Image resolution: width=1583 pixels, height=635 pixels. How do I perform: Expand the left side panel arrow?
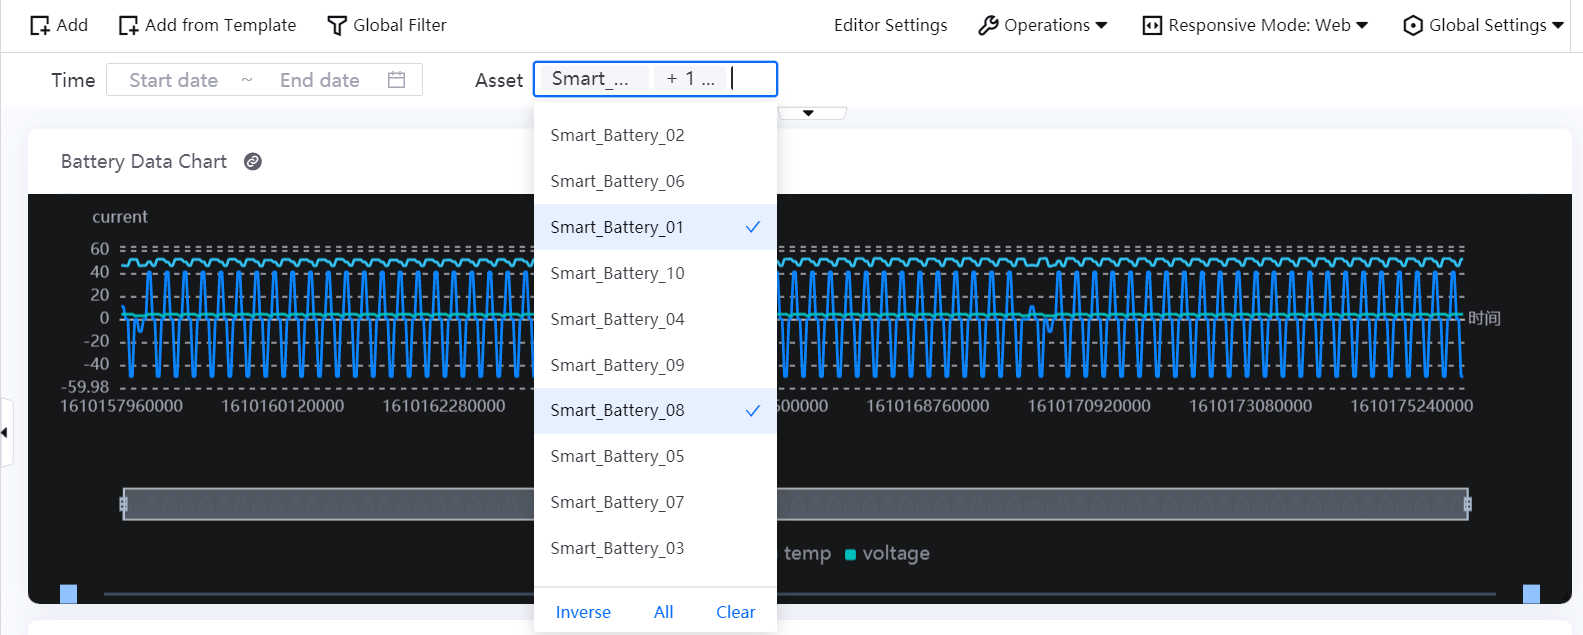tap(5, 432)
